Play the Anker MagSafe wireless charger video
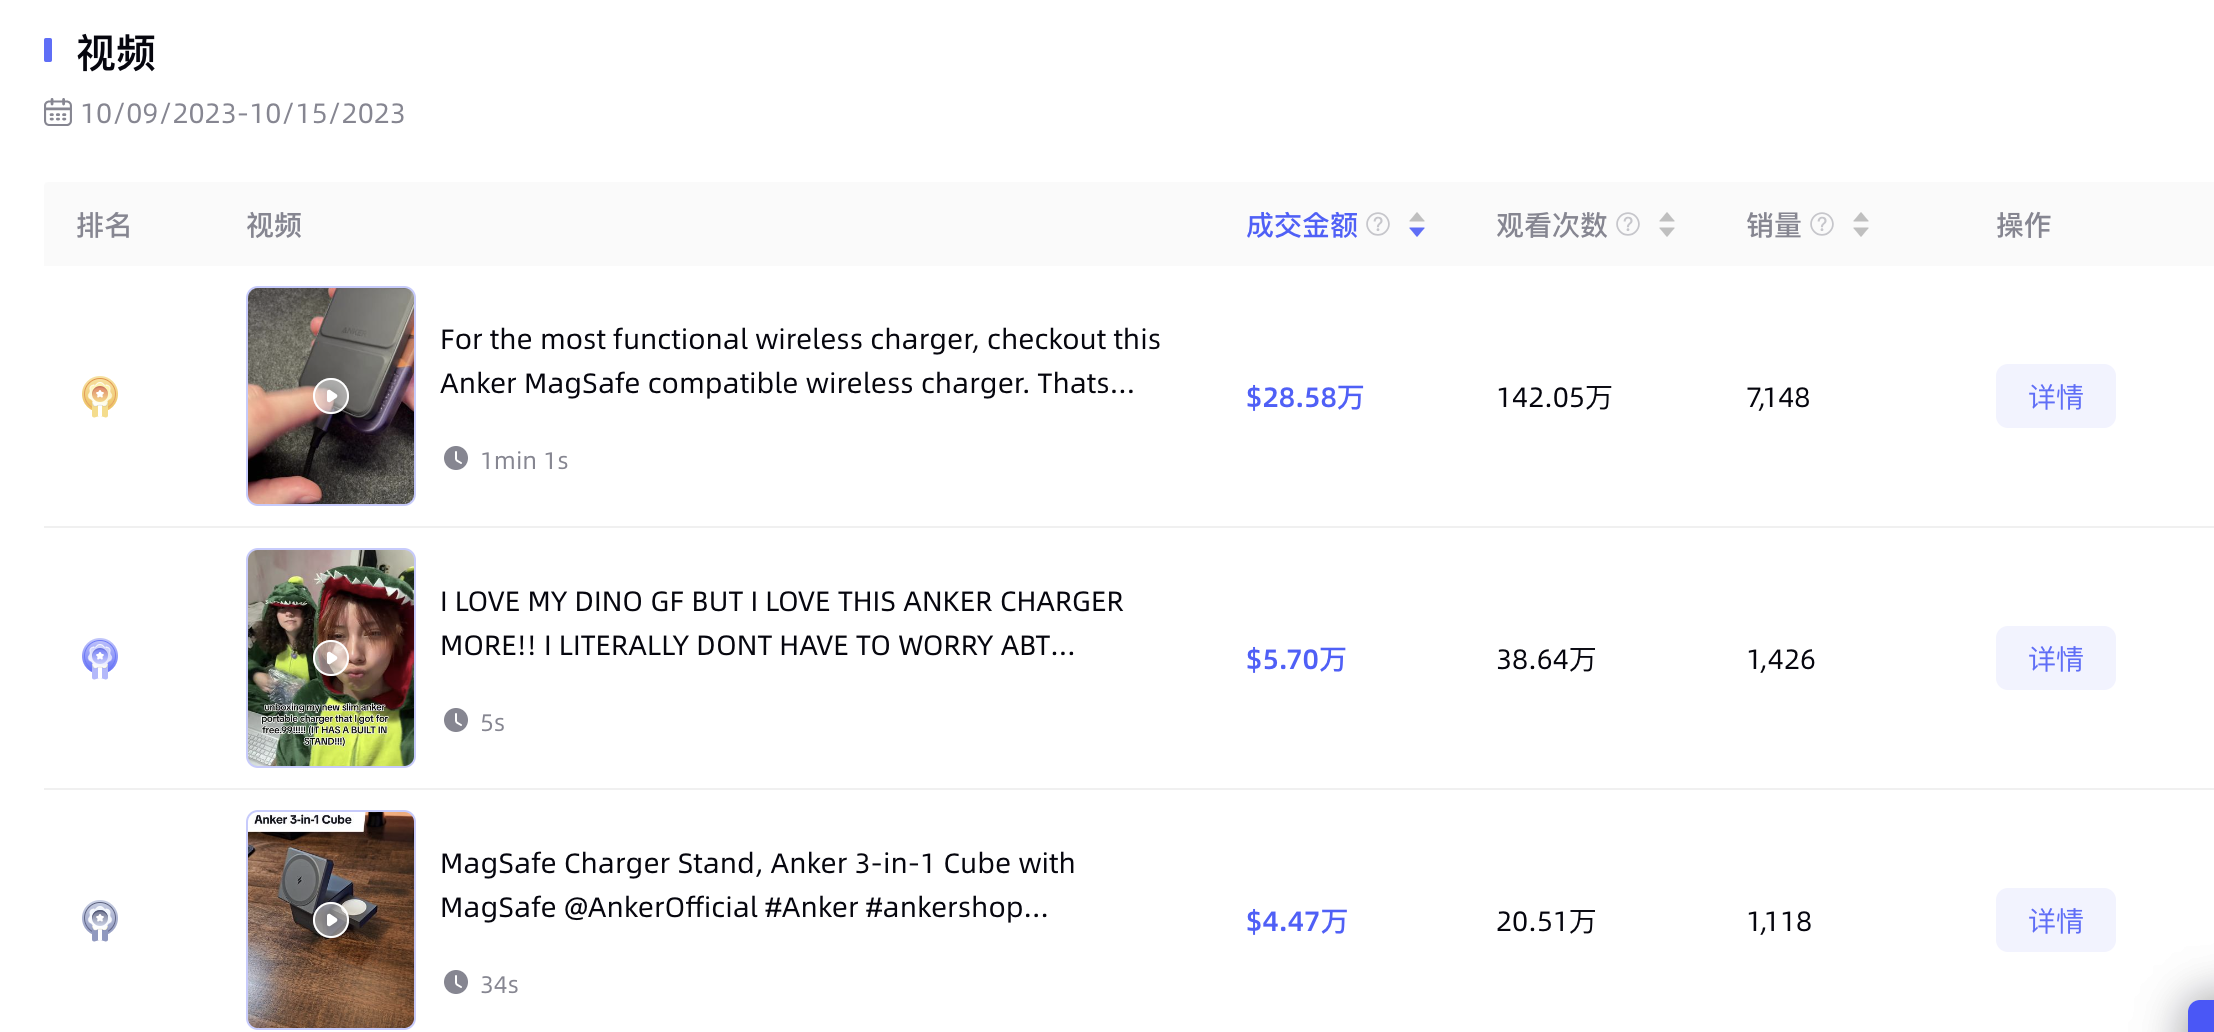This screenshot has width=2214, height=1032. click(x=330, y=396)
